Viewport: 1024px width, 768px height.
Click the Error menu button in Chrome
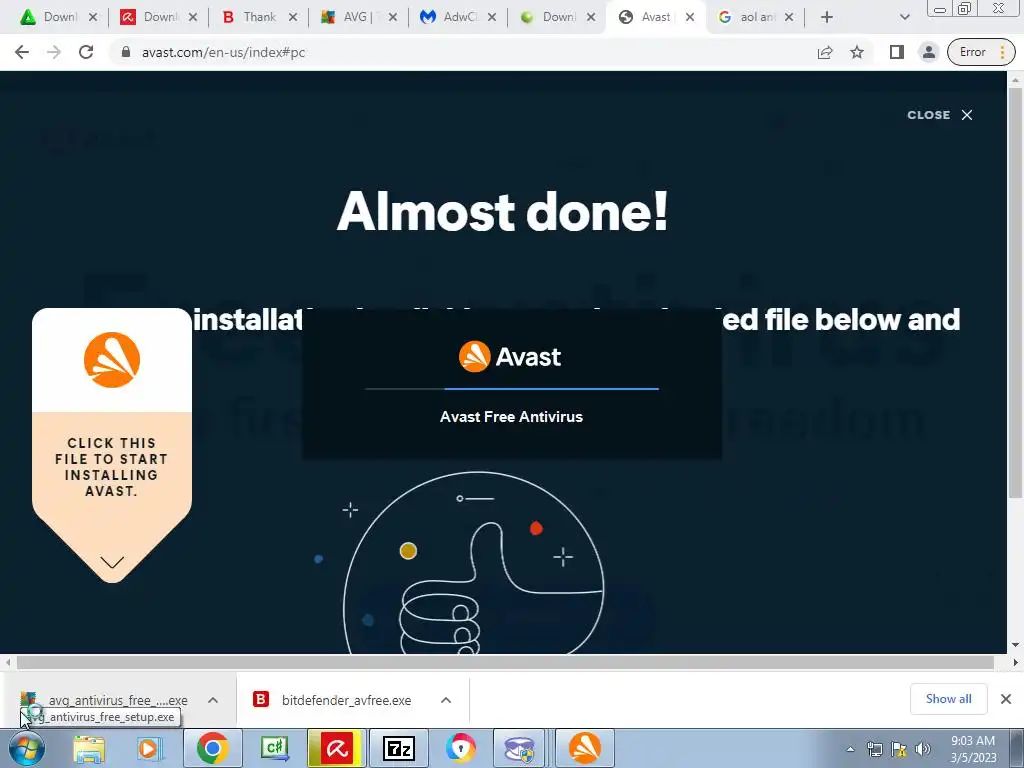(x=981, y=52)
